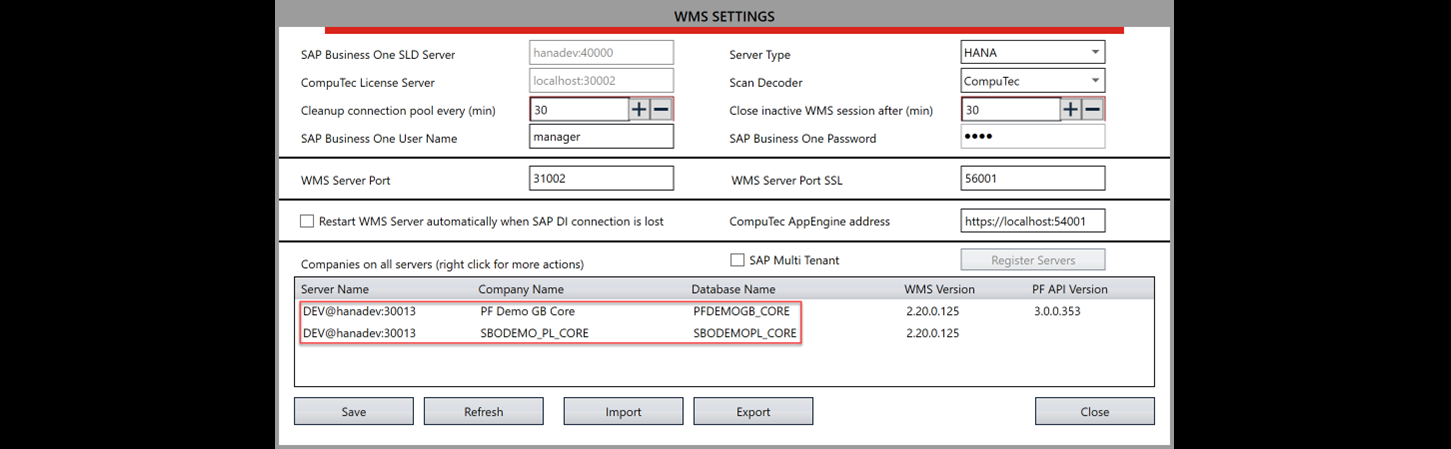Screen dimensions: 1451x449
Task: Click the WMS Server Port field
Action: (601, 179)
